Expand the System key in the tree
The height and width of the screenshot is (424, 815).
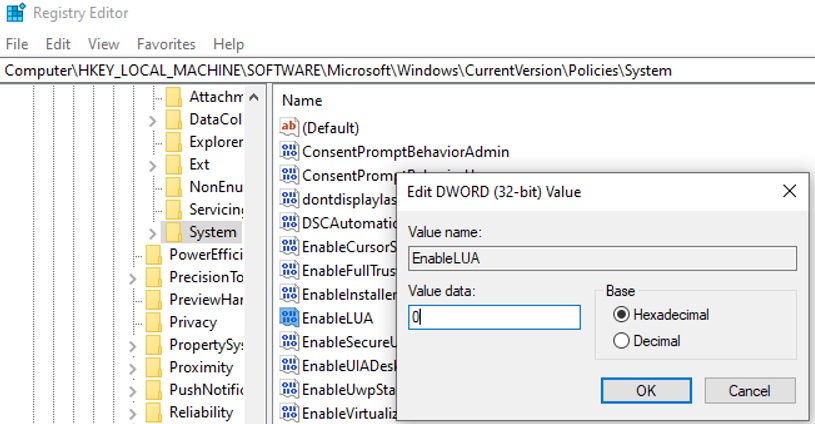tap(152, 233)
